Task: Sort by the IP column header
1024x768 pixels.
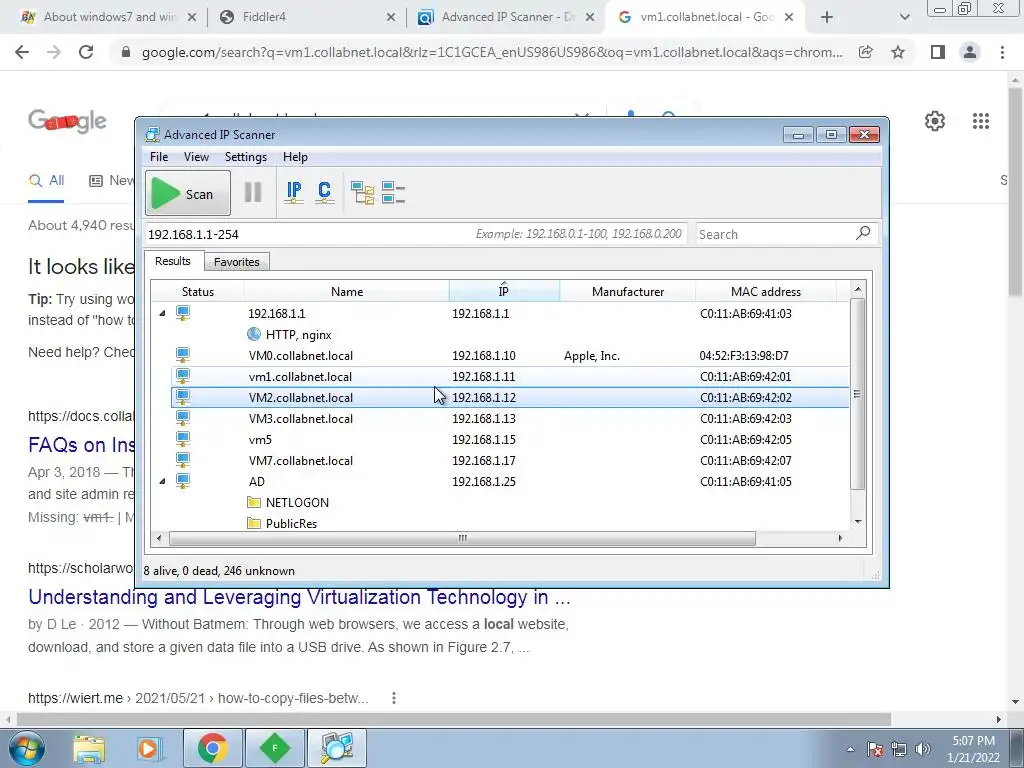Action: 504,291
